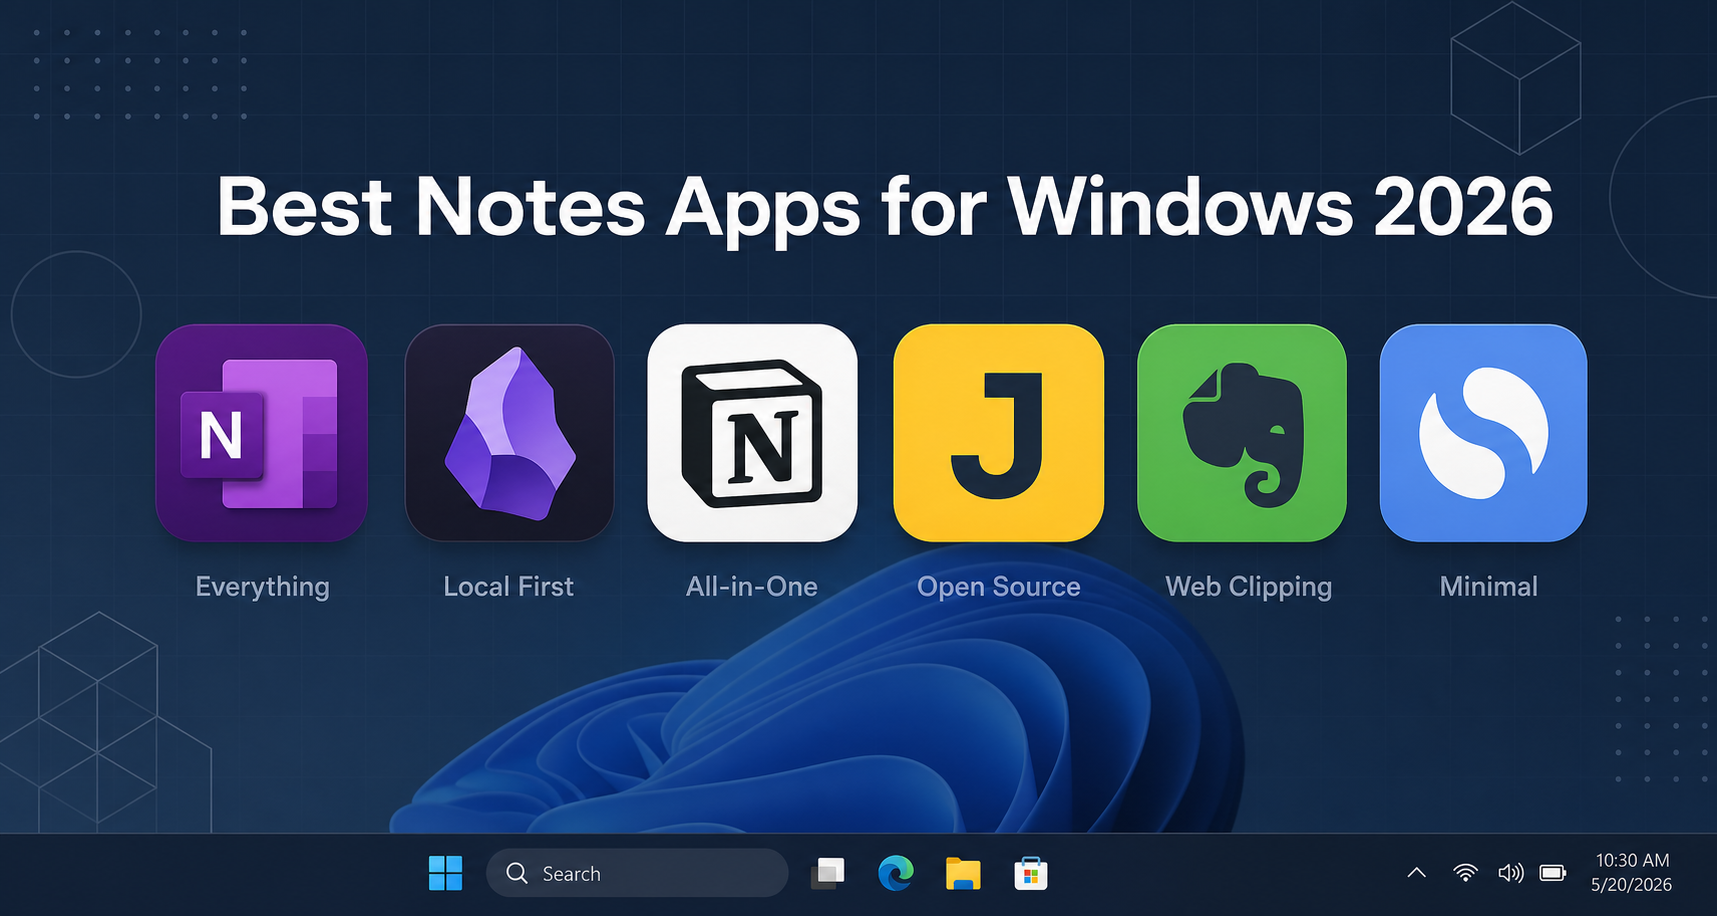Open Task View on the taskbar
The width and height of the screenshot is (1717, 916).
point(828,873)
